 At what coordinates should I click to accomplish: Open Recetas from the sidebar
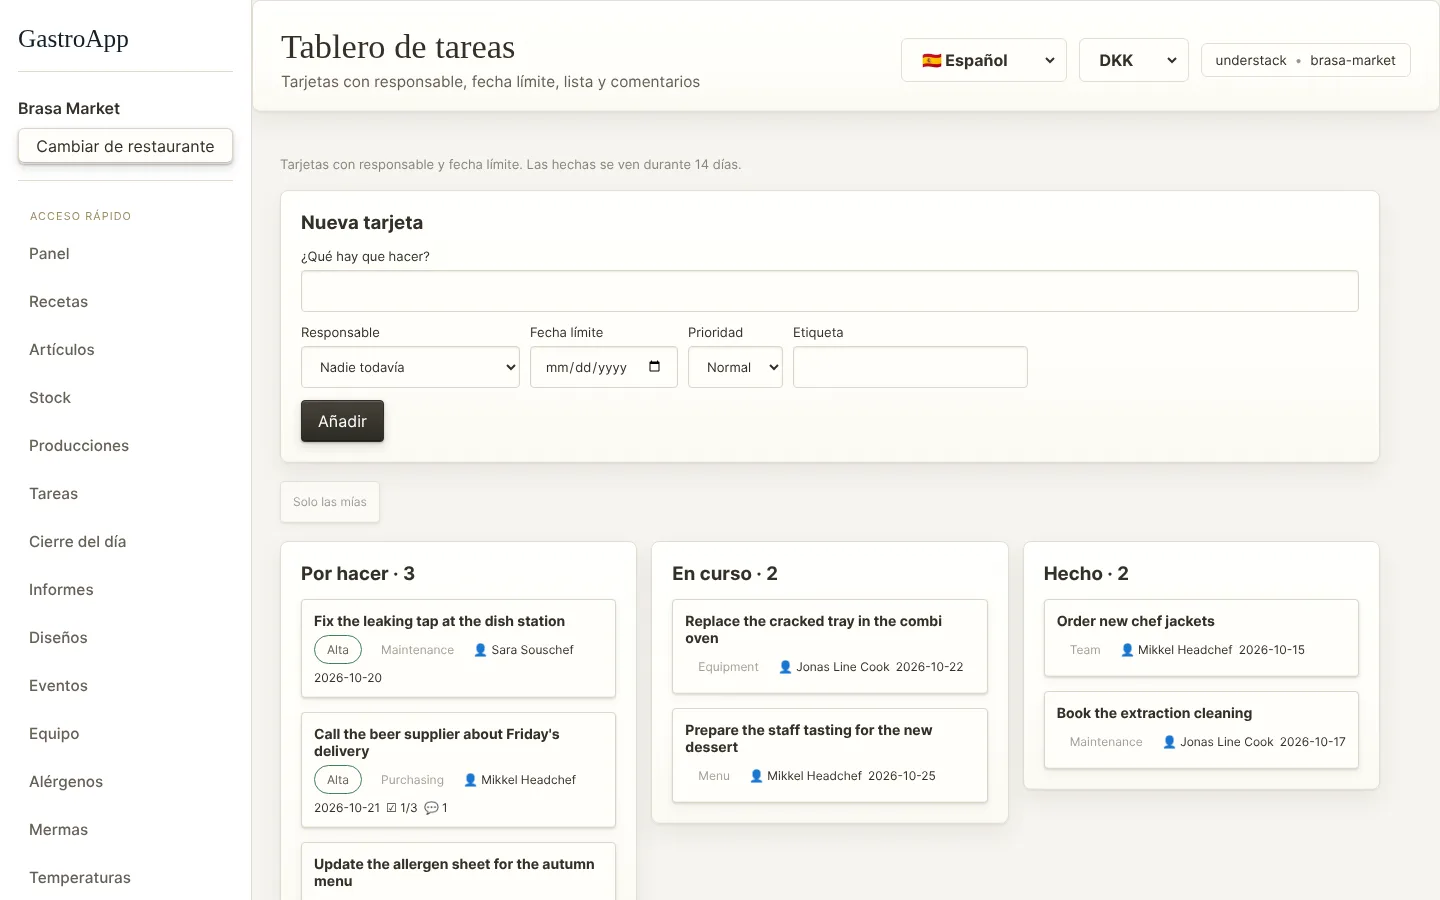(58, 302)
